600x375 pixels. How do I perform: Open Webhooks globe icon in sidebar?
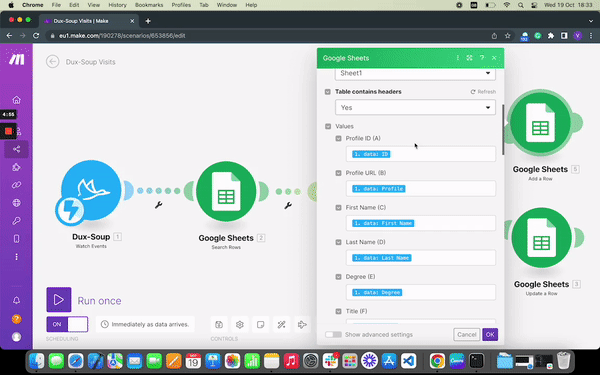pyautogui.click(x=16, y=203)
